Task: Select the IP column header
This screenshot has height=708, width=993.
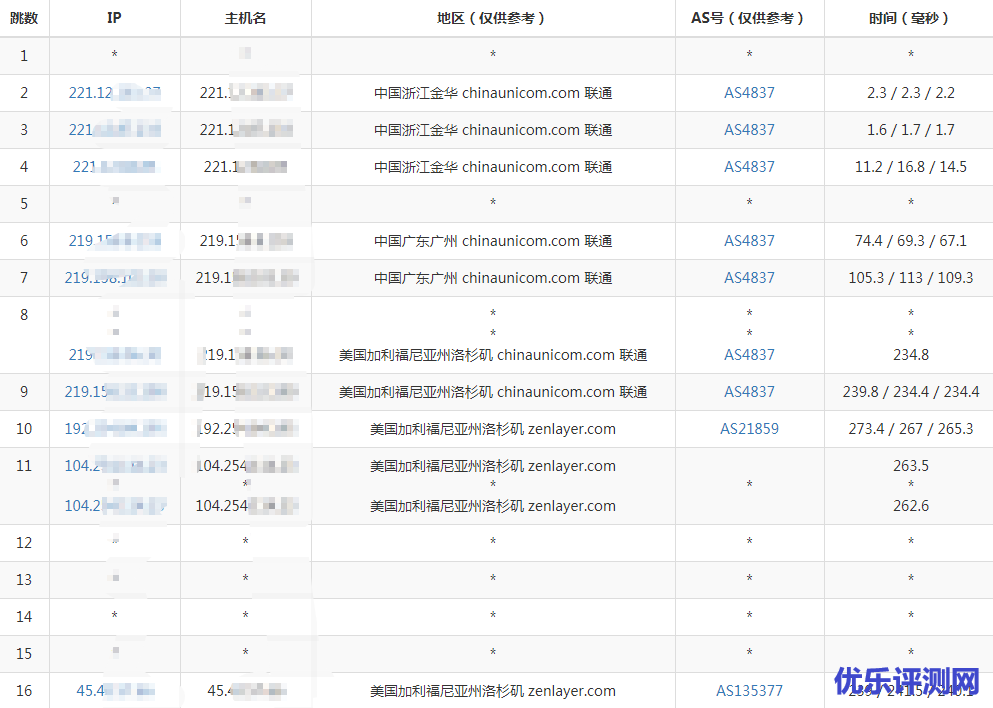Action: (x=114, y=18)
